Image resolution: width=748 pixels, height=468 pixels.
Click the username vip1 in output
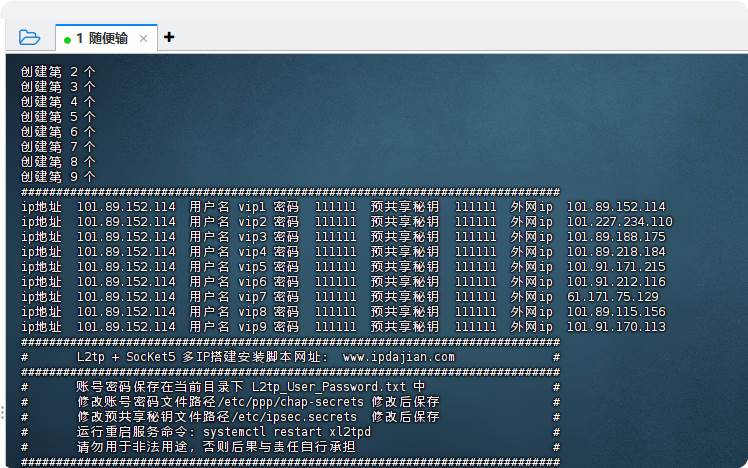point(251,207)
